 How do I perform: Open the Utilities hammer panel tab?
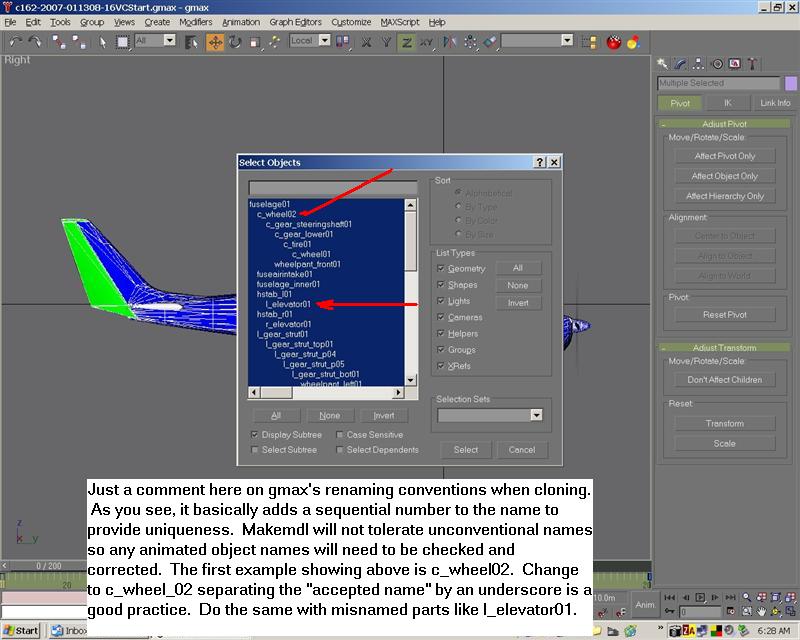point(753,63)
